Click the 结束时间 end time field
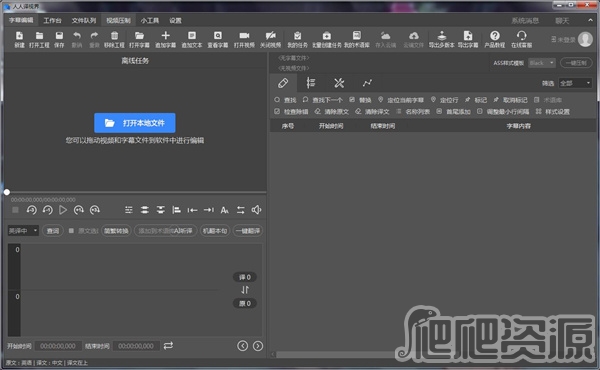The width and height of the screenshot is (600, 370). point(136,346)
